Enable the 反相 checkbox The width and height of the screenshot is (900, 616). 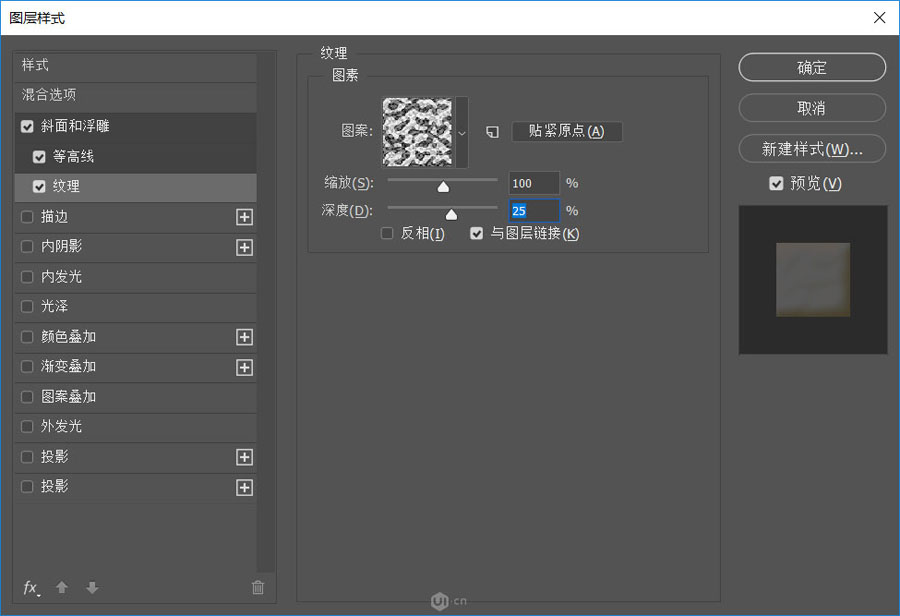point(387,233)
